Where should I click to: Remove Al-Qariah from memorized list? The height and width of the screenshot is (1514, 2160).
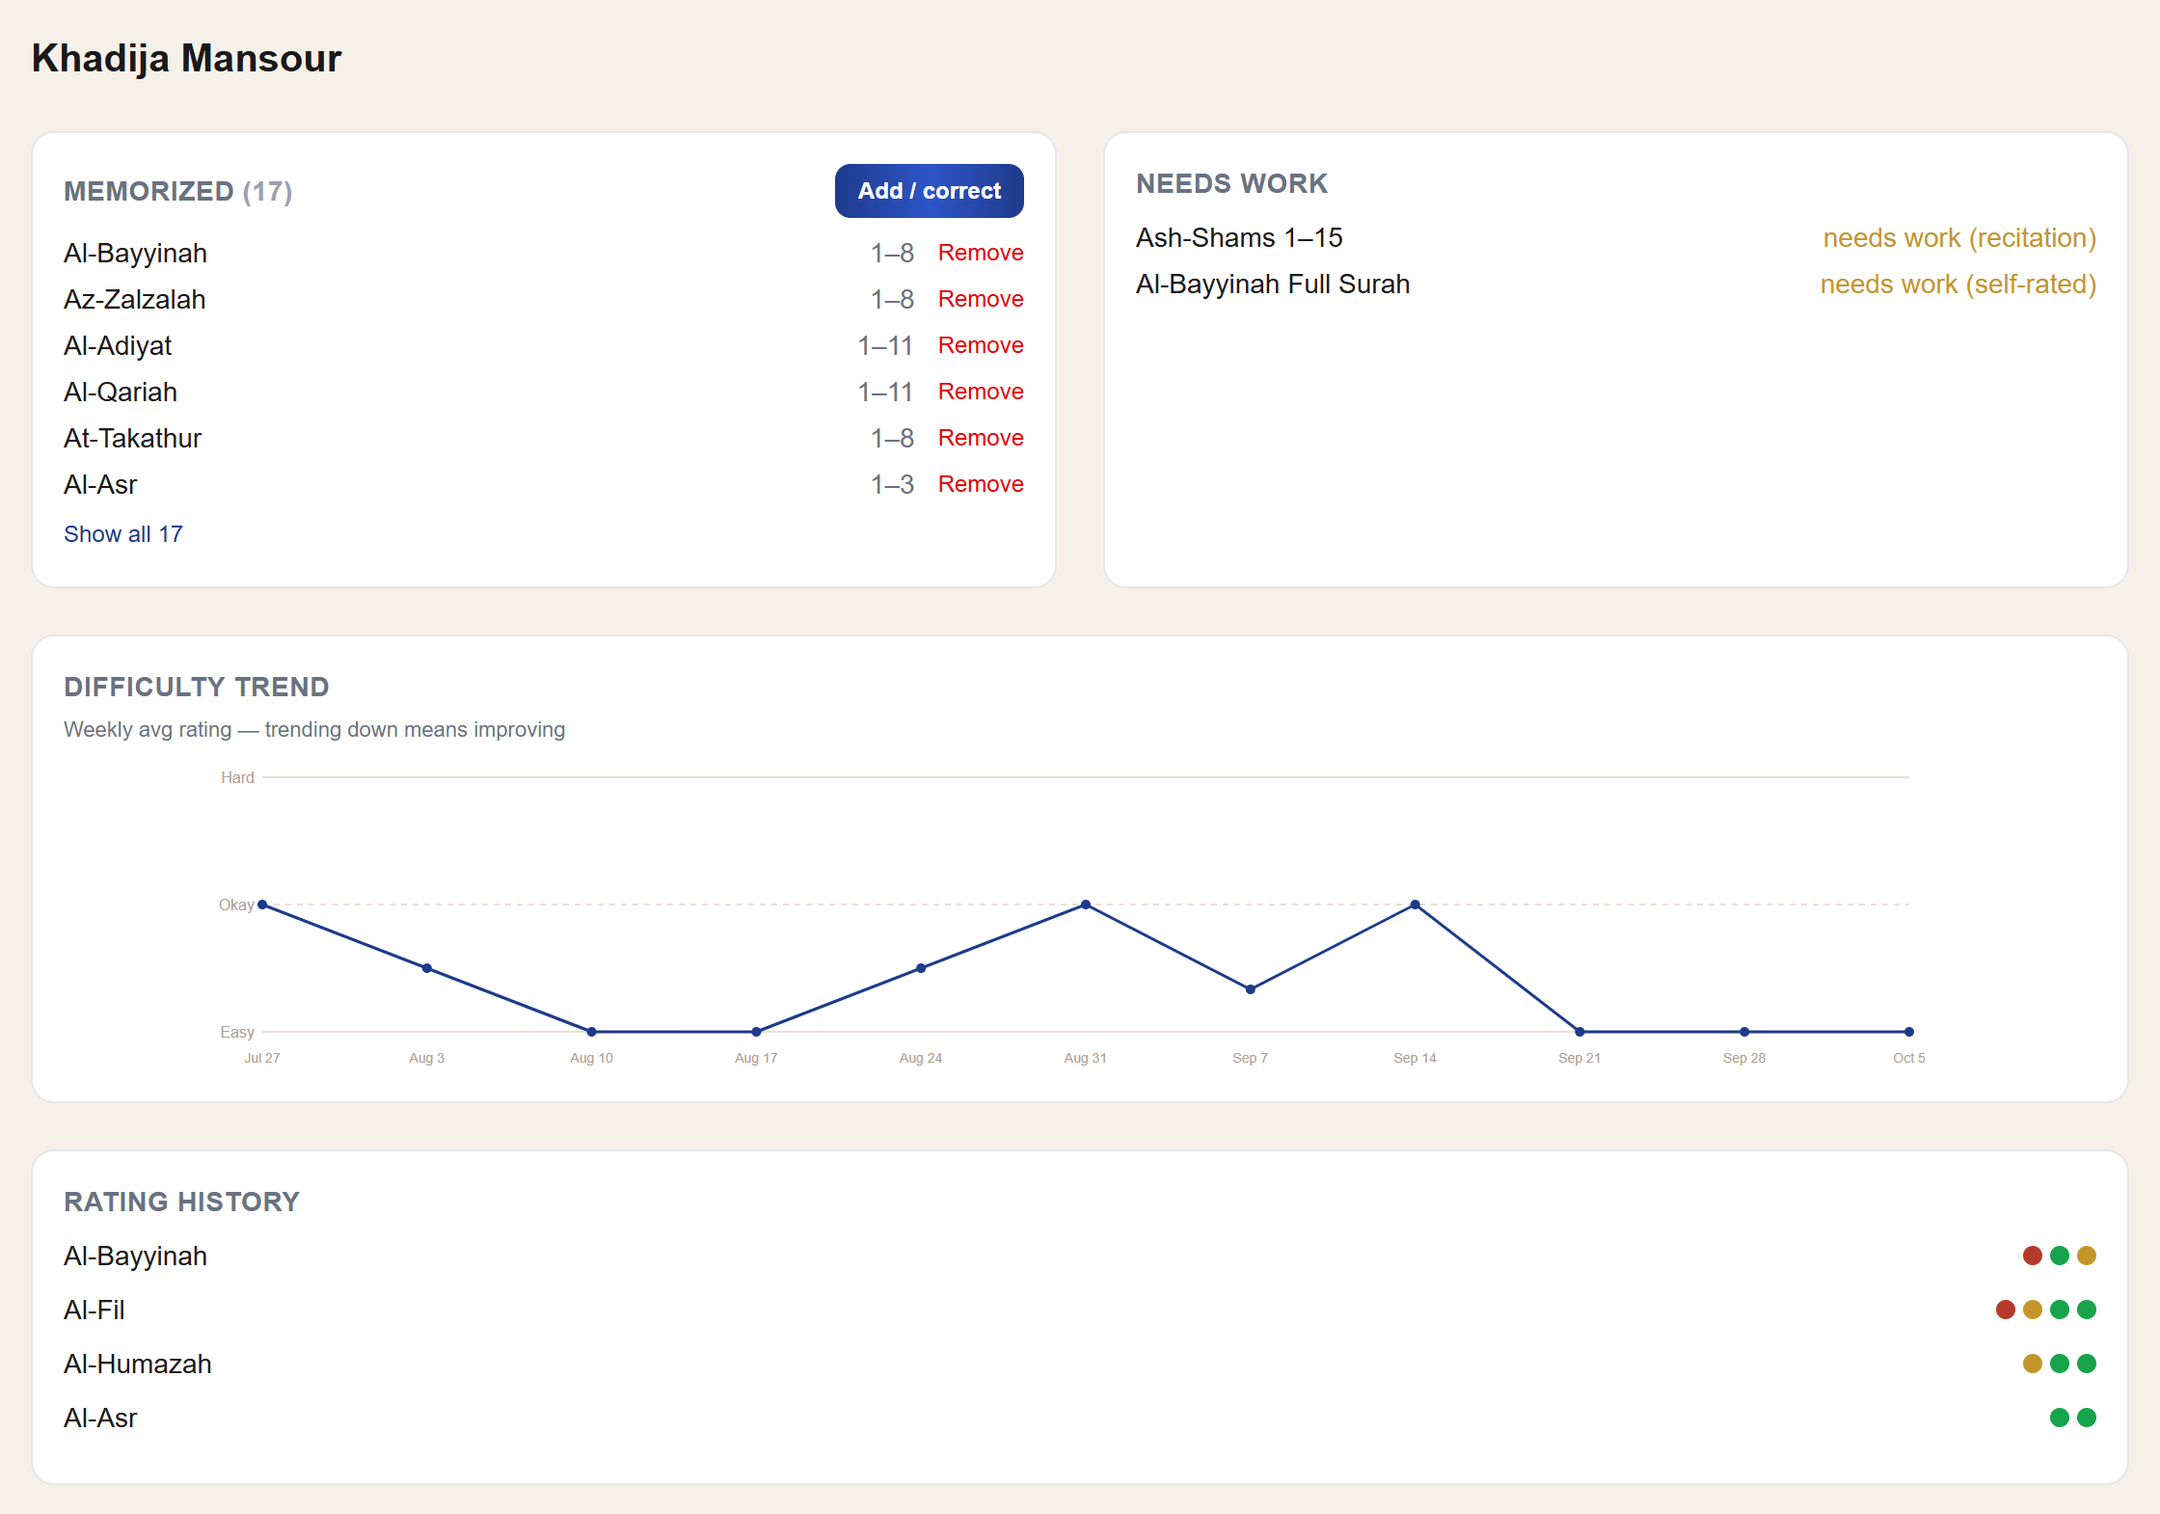(x=980, y=391)
